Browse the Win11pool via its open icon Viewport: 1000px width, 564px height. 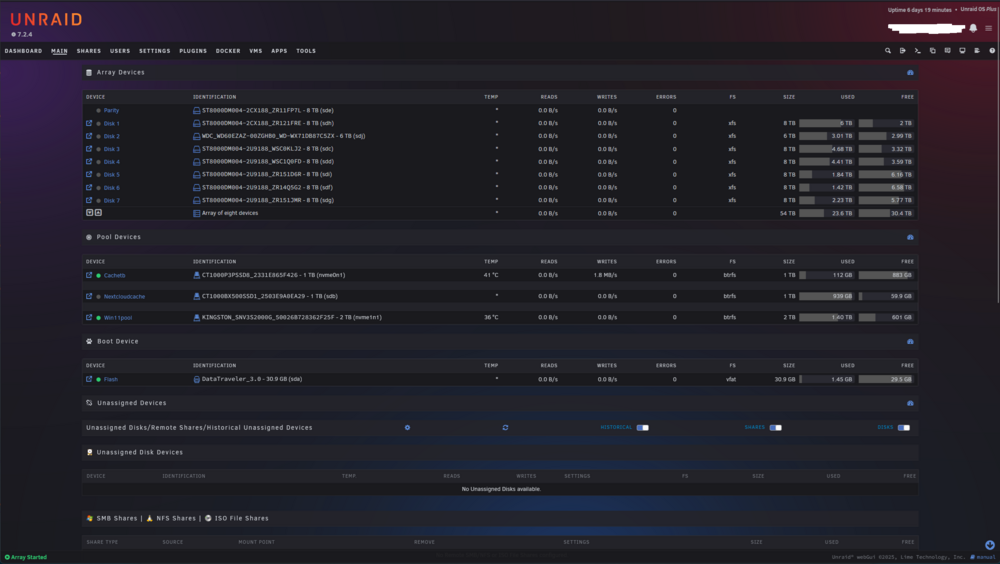click(89, 317)
